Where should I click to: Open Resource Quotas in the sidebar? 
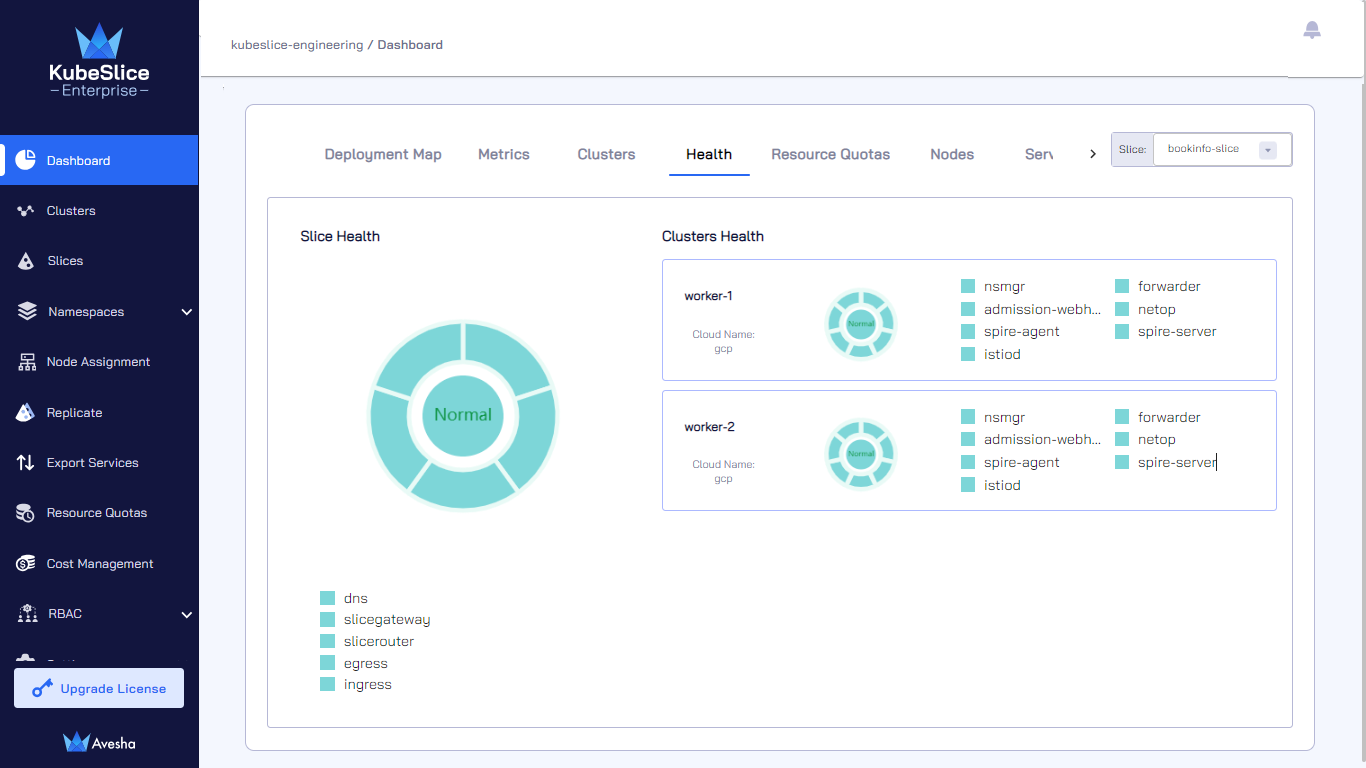tap(99, 513)
